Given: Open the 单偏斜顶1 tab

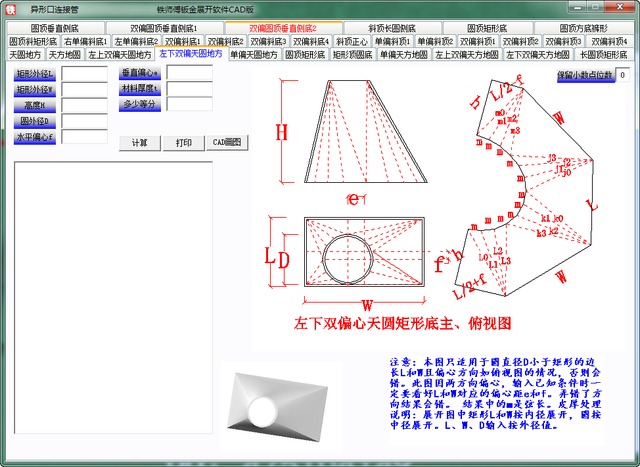Looking at the screenshot, I should pyautogui.click(x=392, y=42).
